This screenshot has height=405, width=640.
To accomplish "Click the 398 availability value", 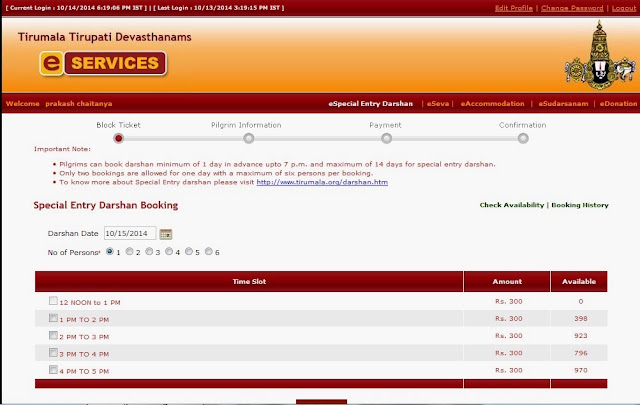I will pyautogui.click(x=580, y=318).
